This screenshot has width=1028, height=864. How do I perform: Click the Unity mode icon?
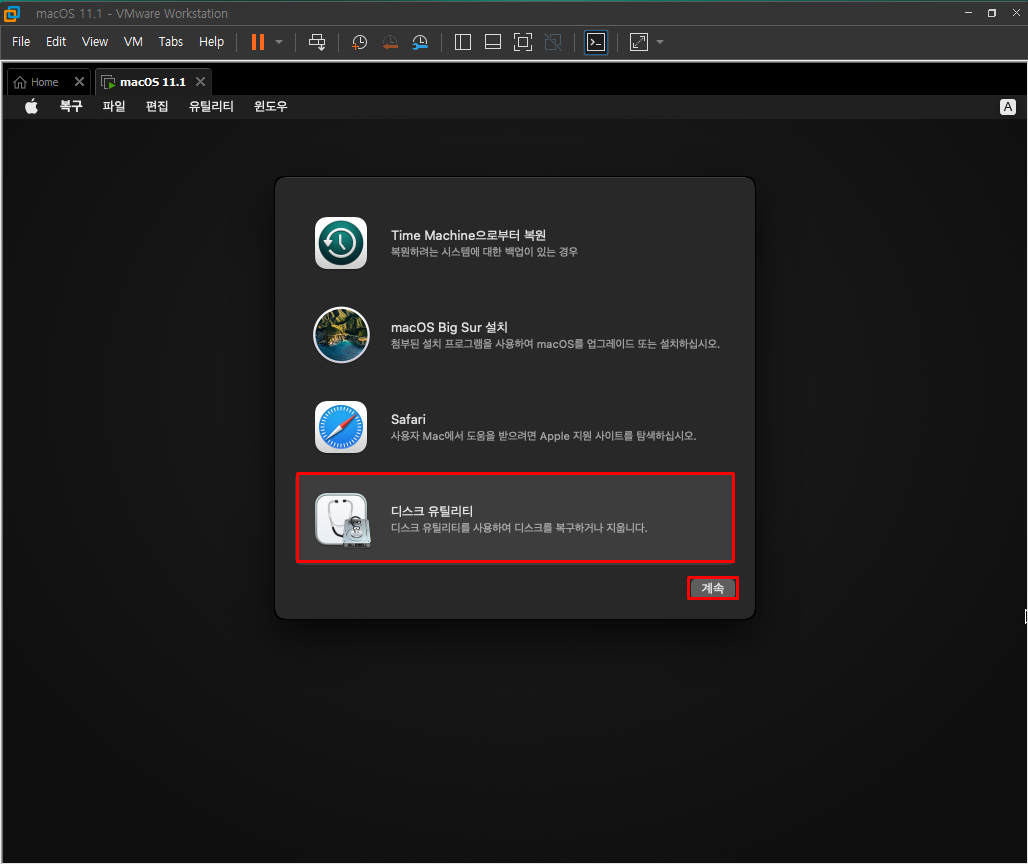[553, 42]
